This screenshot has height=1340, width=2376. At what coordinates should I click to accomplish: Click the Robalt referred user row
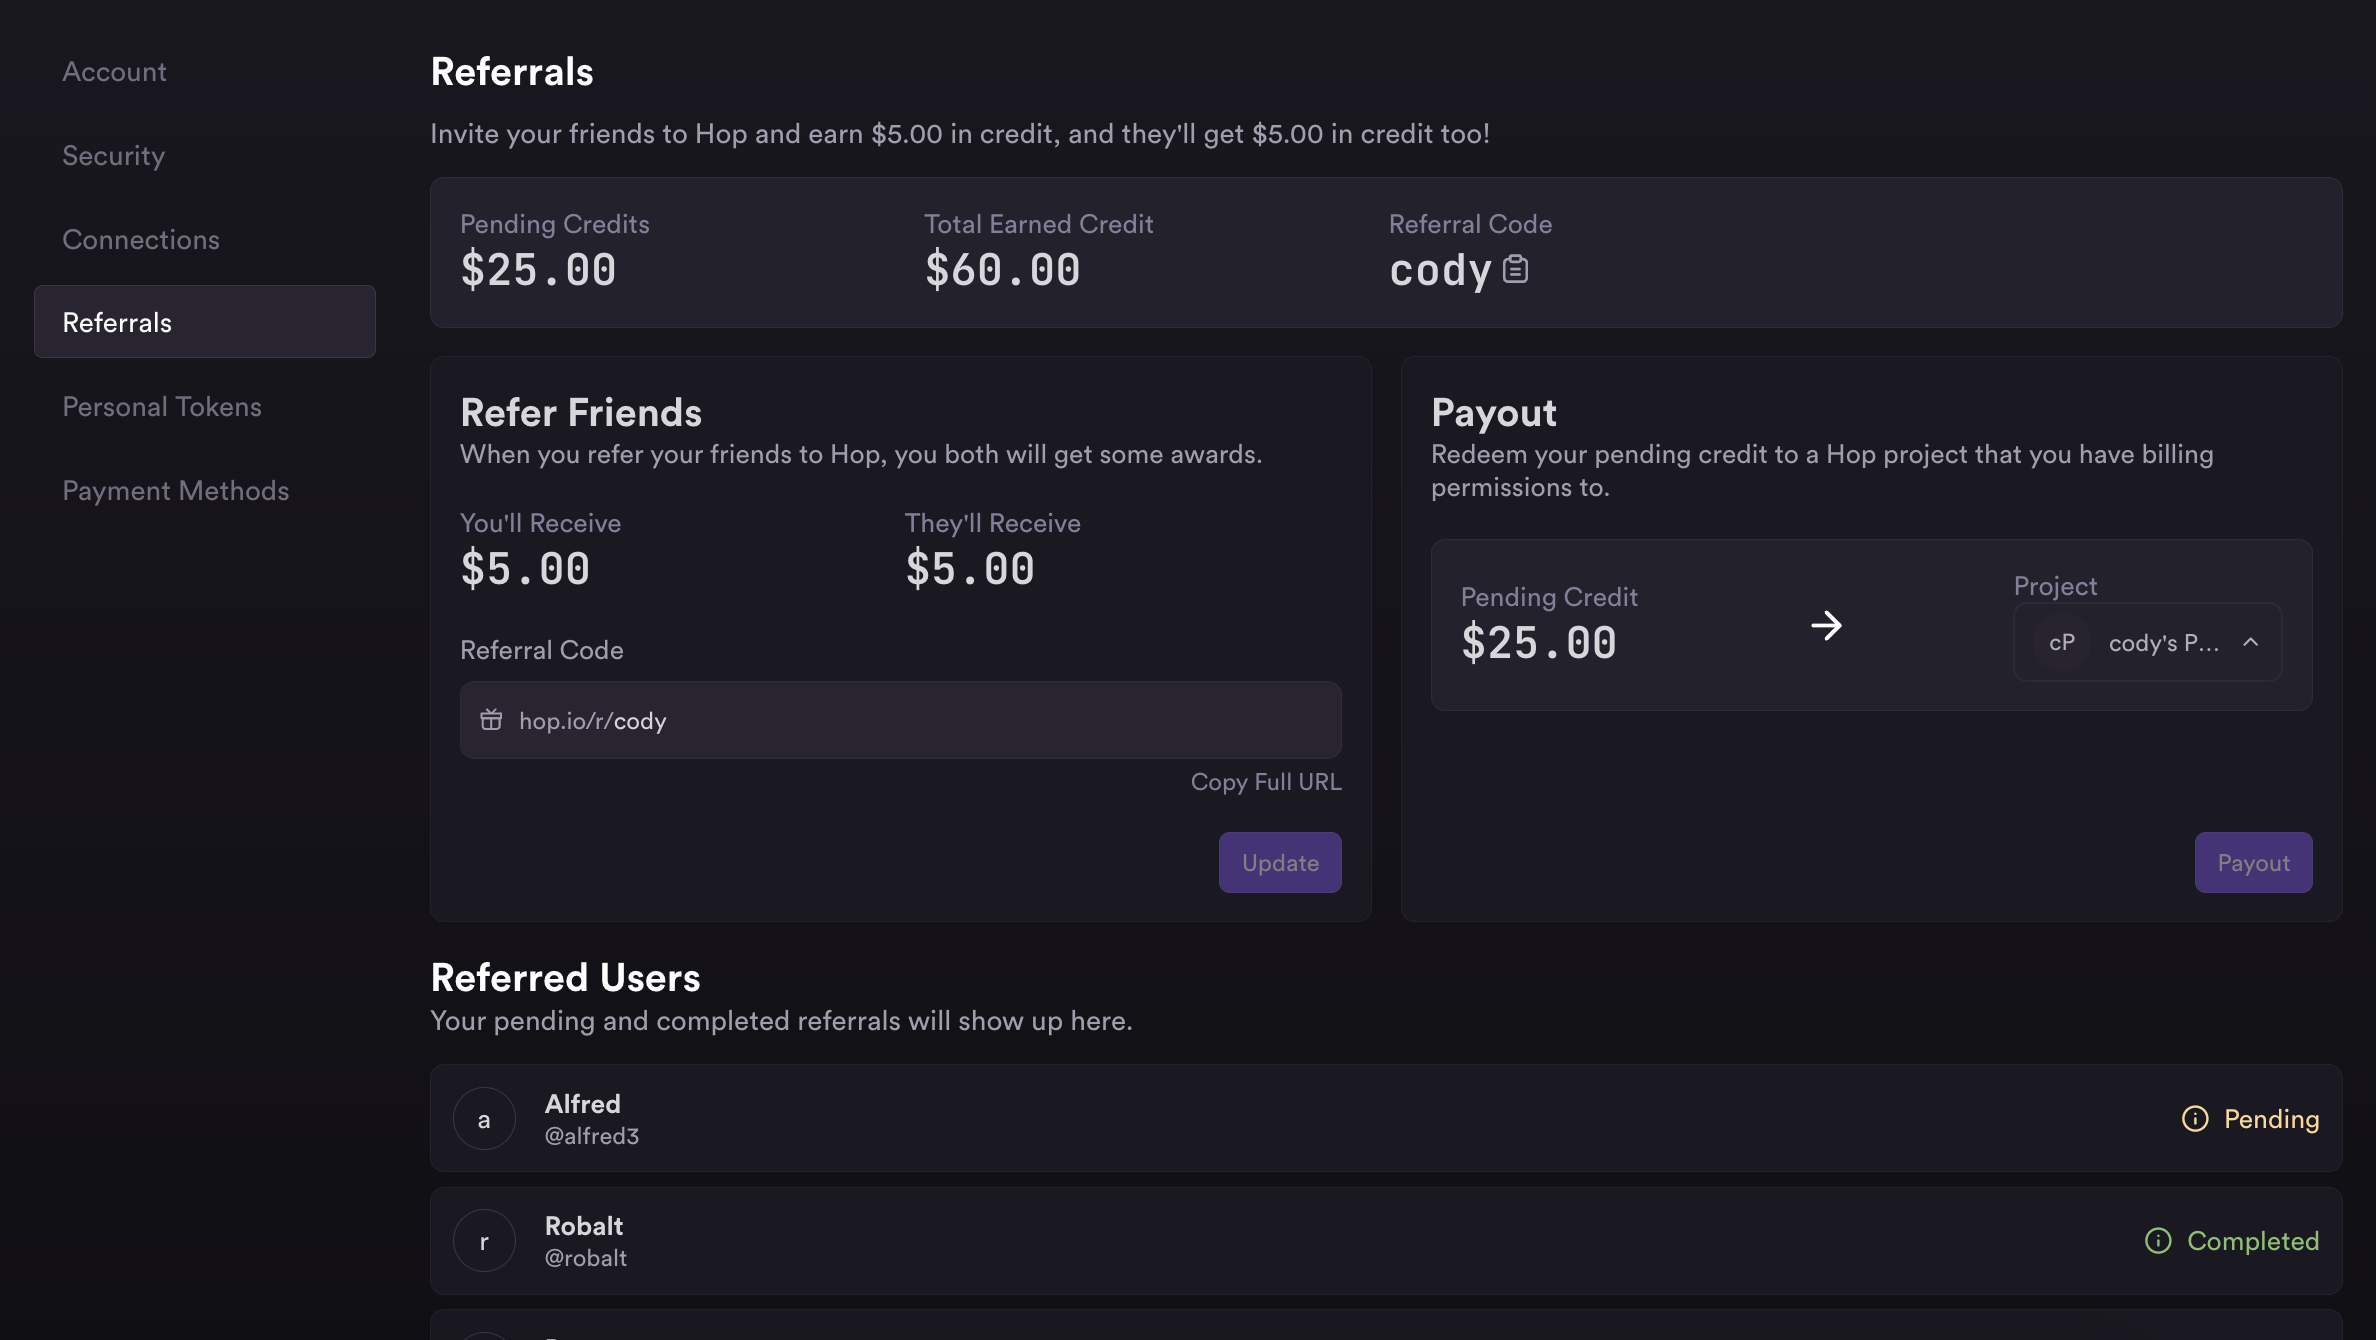[1386, 1241]
